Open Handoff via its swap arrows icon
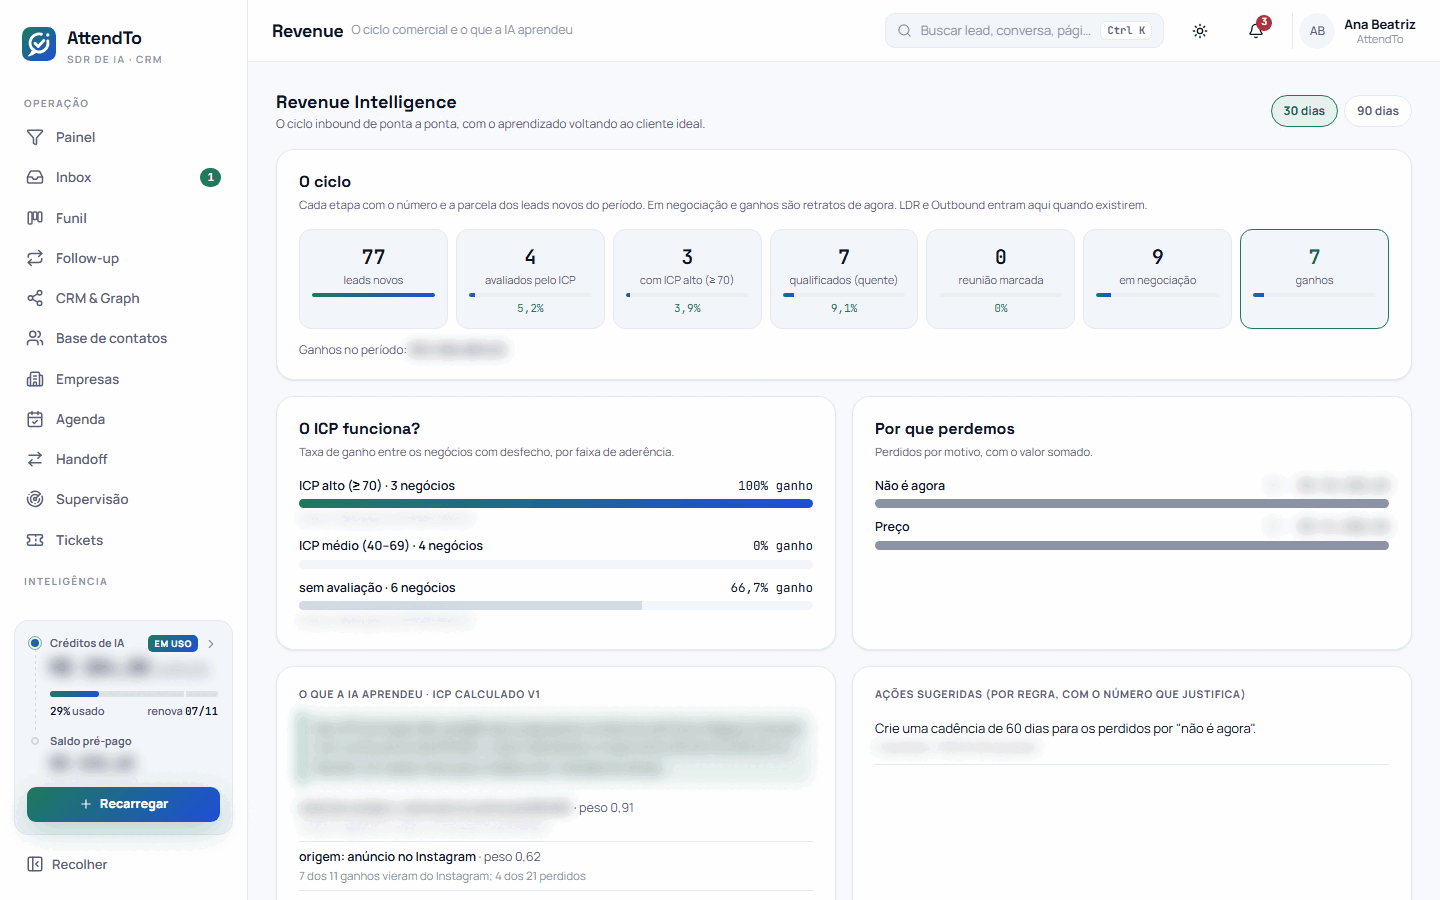Viewport: 1440px width, 900px height. (x=35, y=459)
